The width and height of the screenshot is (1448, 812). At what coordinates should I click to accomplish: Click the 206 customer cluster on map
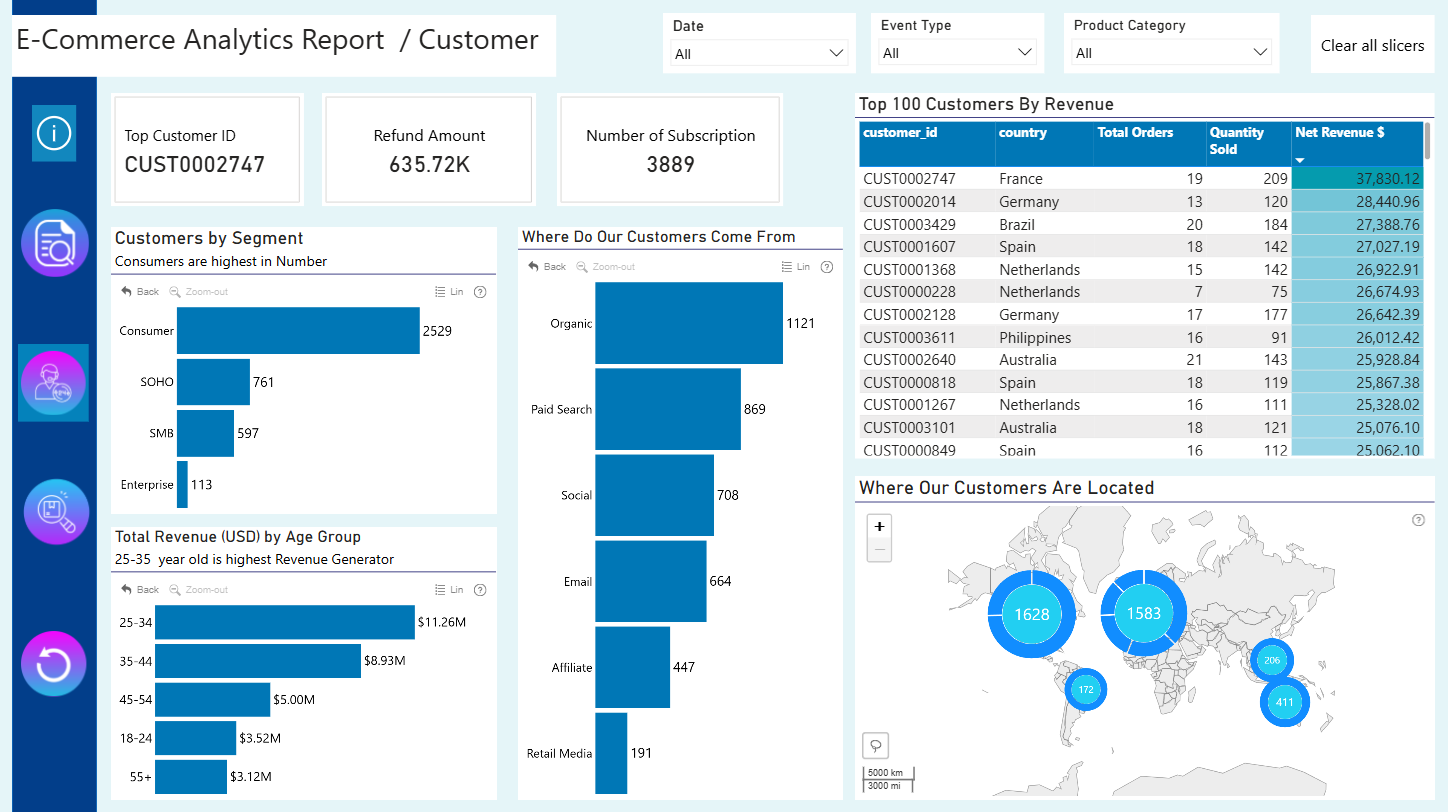point(1272,660)
